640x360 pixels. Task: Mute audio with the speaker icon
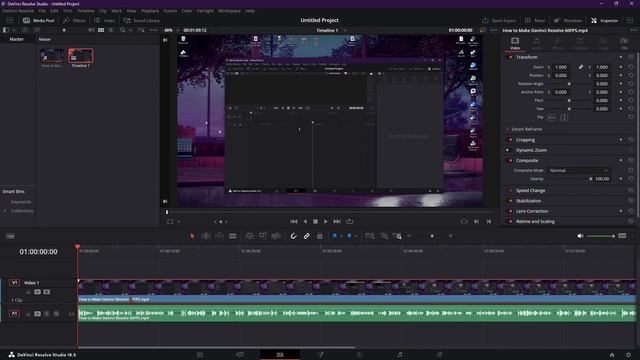580,236
